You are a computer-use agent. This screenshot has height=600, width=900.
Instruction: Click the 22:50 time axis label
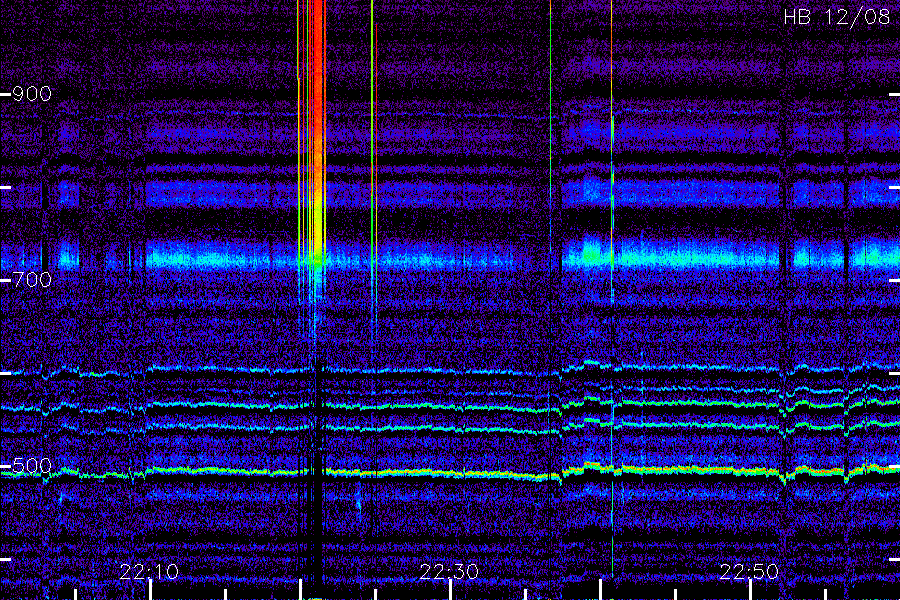pos(749,572)
